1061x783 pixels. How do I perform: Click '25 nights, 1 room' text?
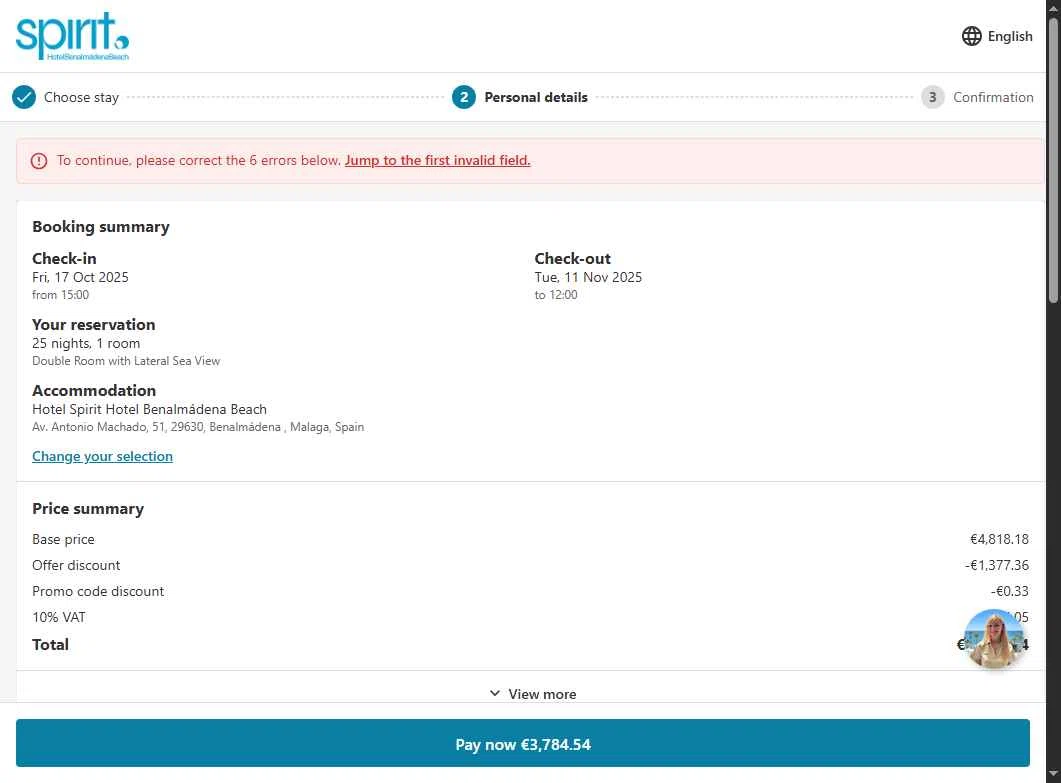pos(86,343)
